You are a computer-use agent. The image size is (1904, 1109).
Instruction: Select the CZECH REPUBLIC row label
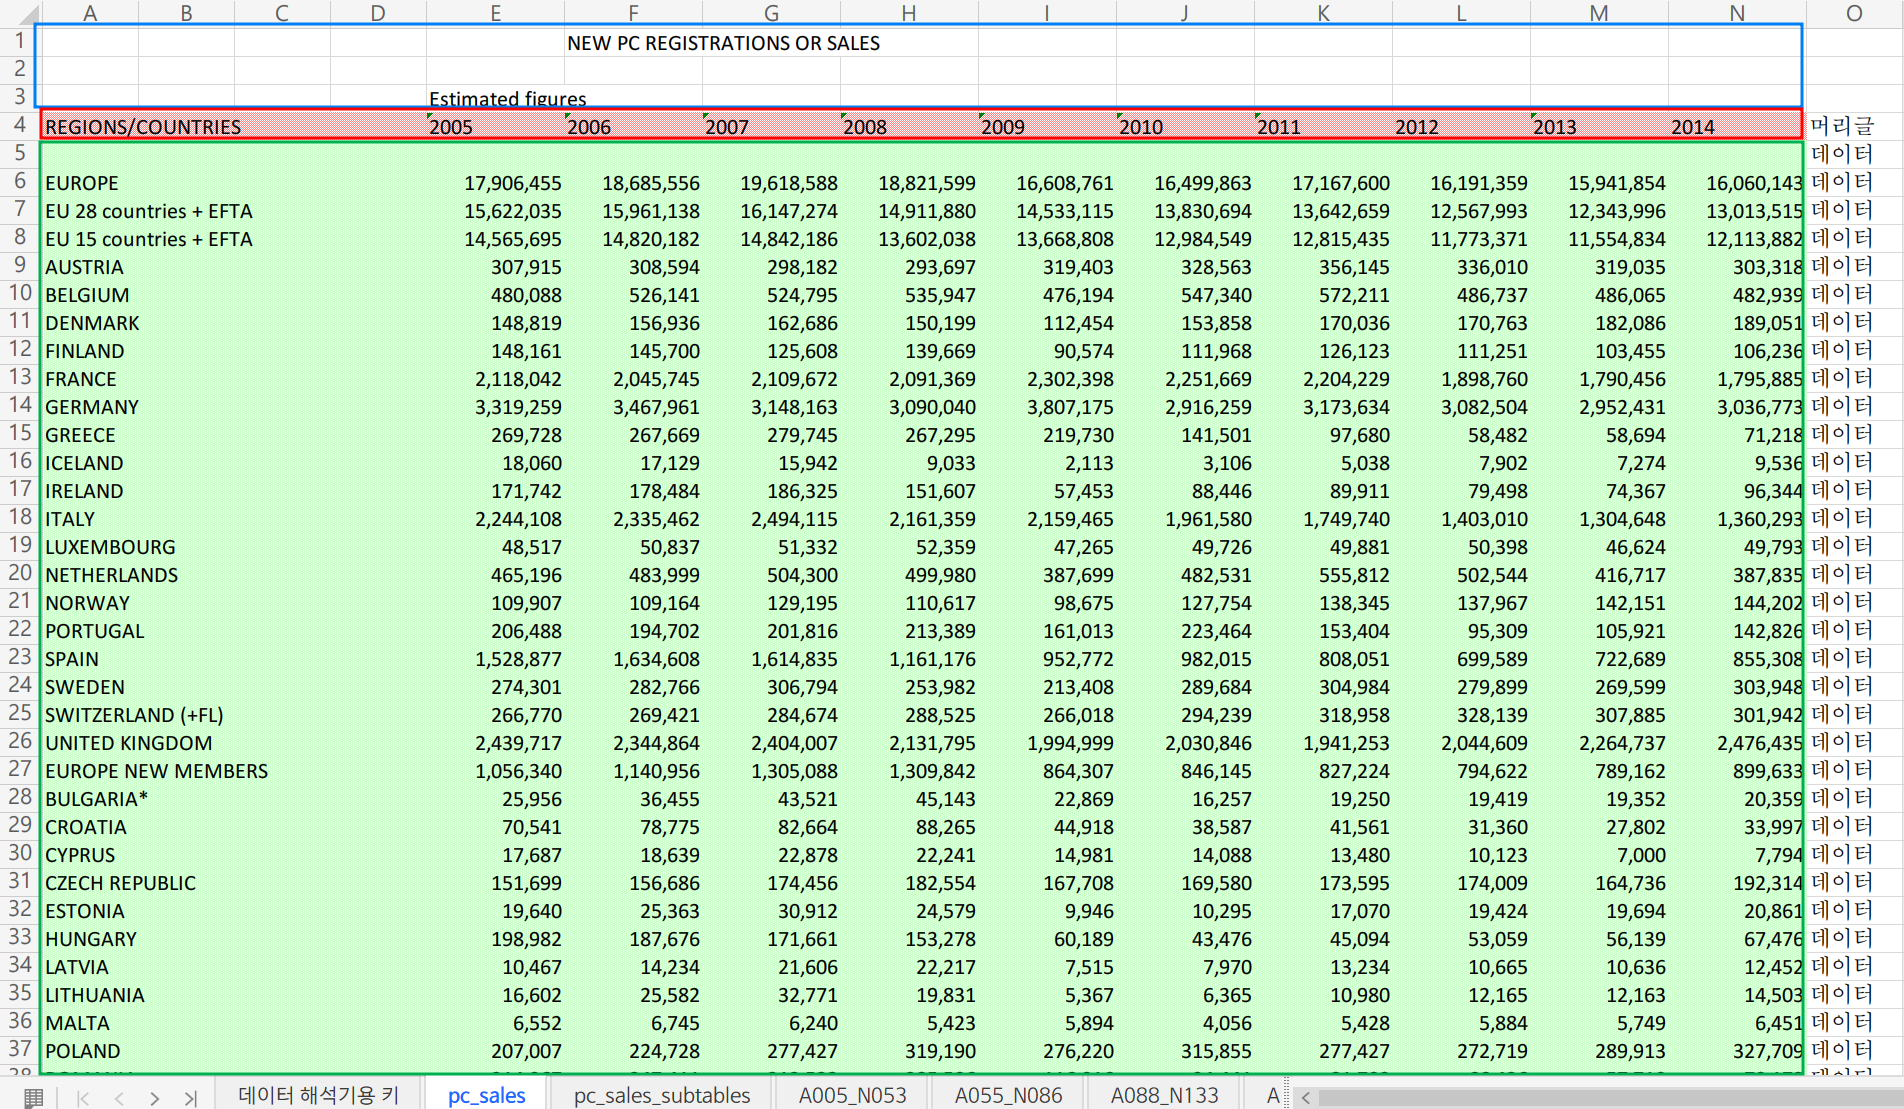(120, 883)
